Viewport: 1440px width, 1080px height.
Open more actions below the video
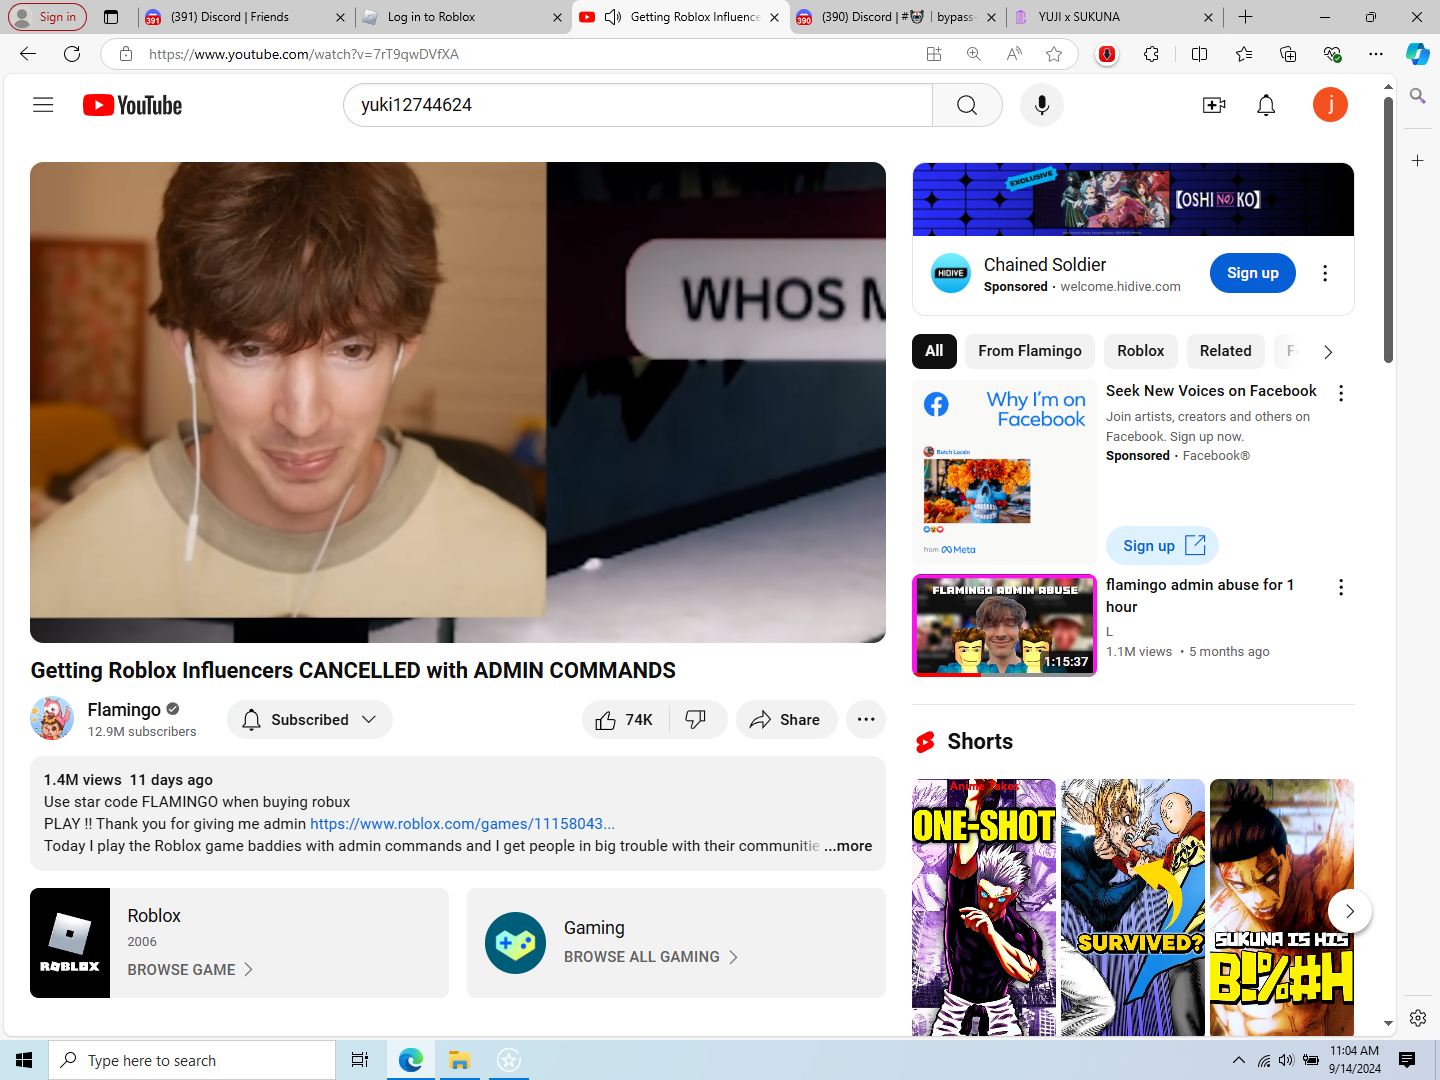click(866, 720)
